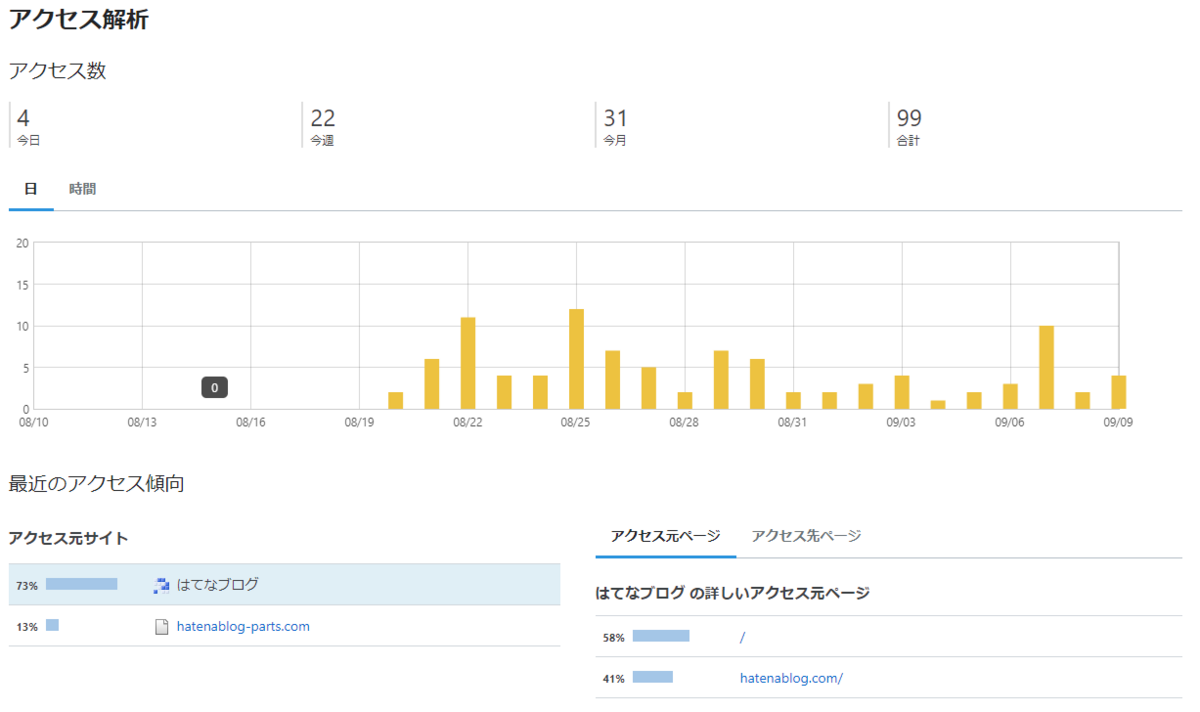Click the 13% share bar
Screen dimensions: 1200x712
[52, 625]
